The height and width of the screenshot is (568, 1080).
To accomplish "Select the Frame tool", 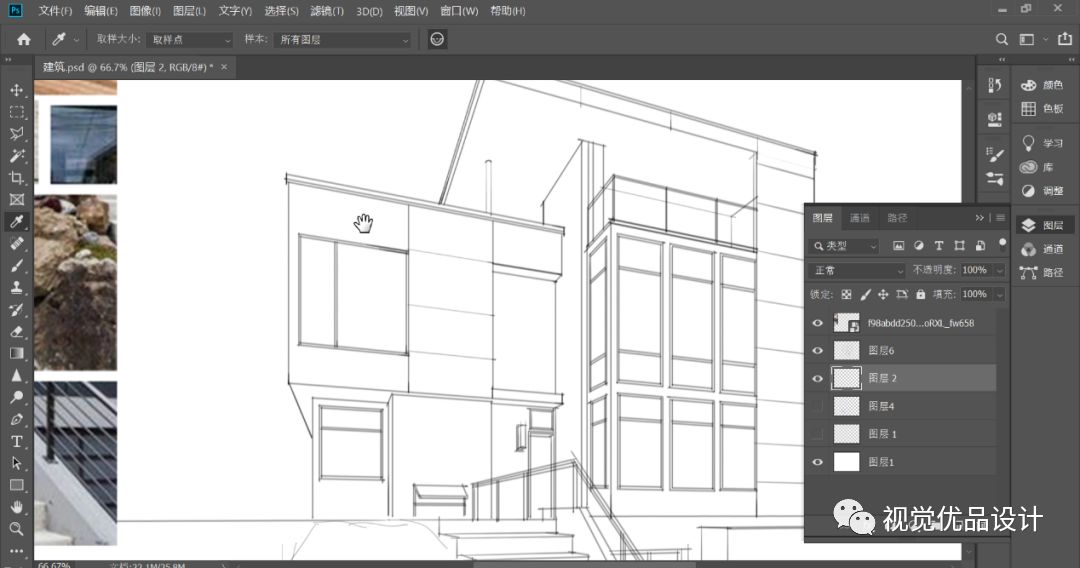I will [17, 200].
